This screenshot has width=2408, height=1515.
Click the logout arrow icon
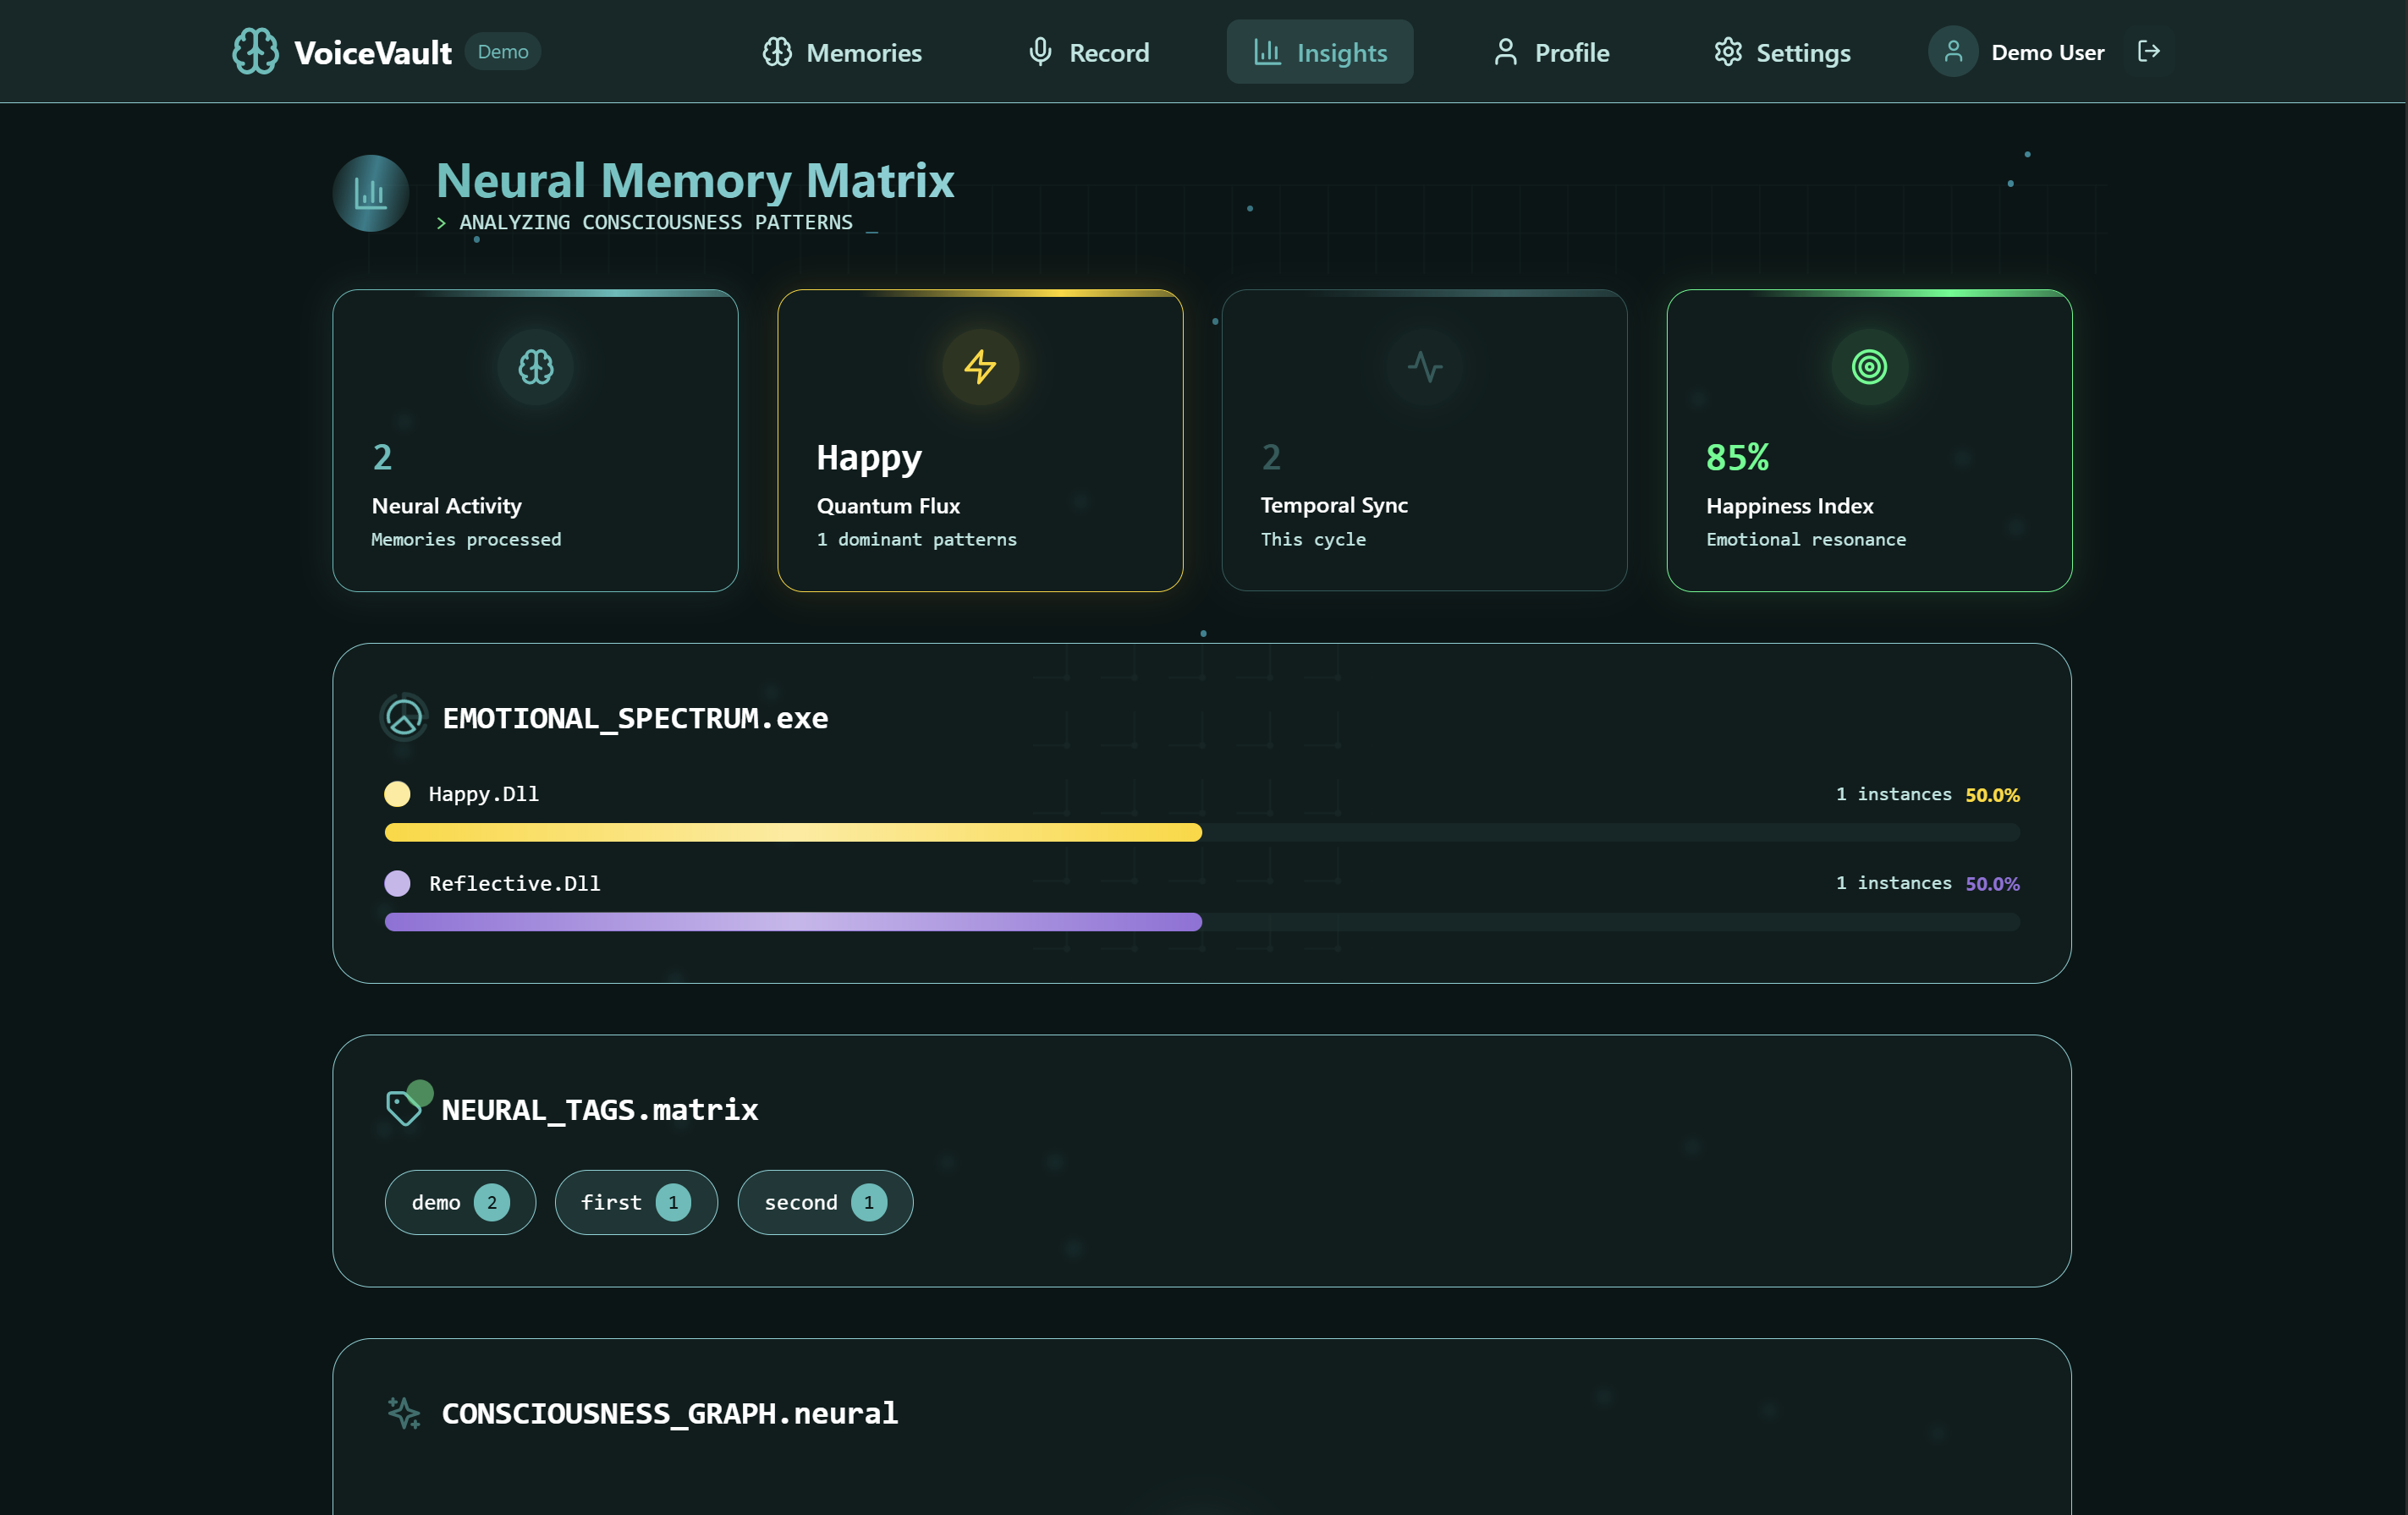tap(2148, 51)
